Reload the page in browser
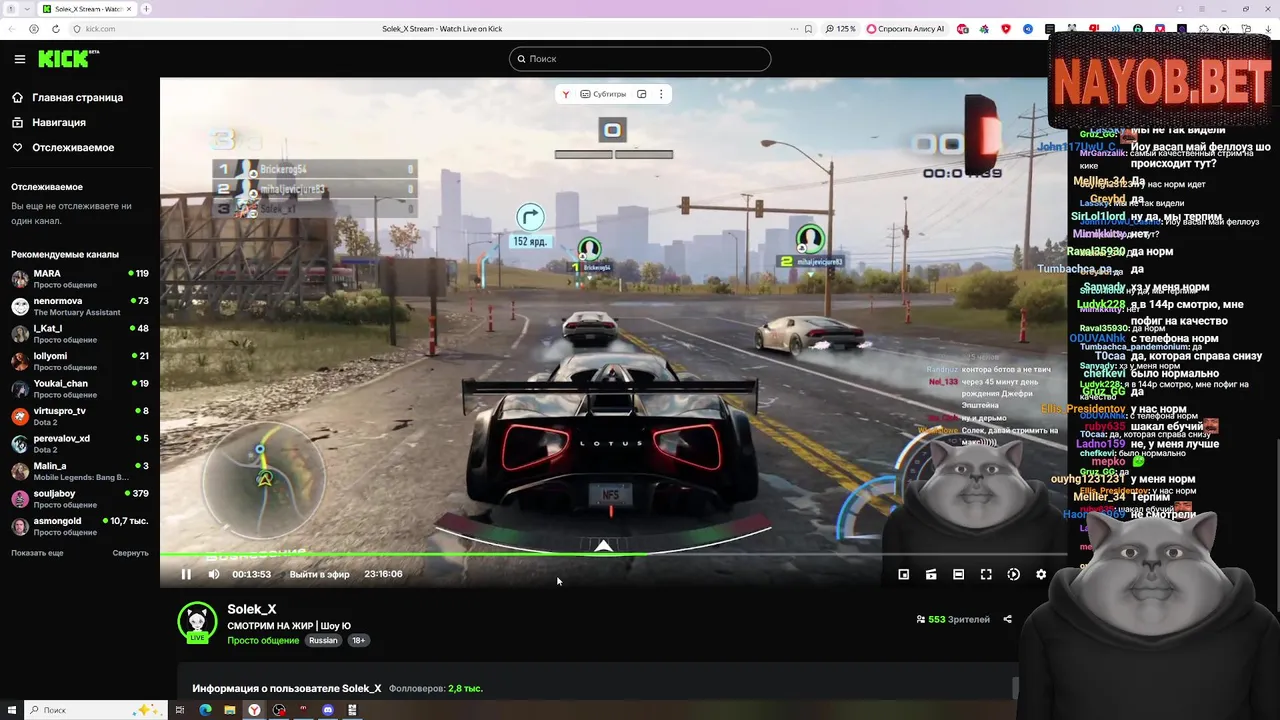The height and width of the screenshot is (720, 1280). (56, 29)
